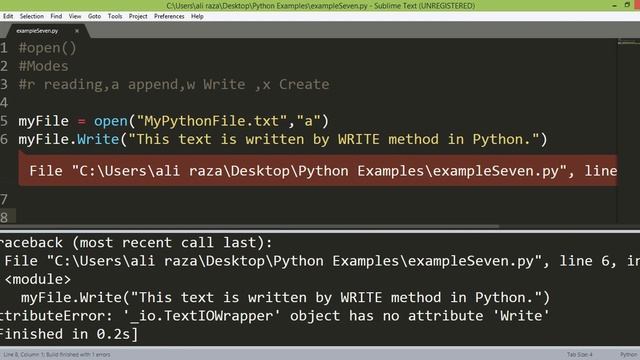Click the 'Build finished with 1 errors' status text
The image size is (640, 360).
pyautogui.click(x=78, y=354)
